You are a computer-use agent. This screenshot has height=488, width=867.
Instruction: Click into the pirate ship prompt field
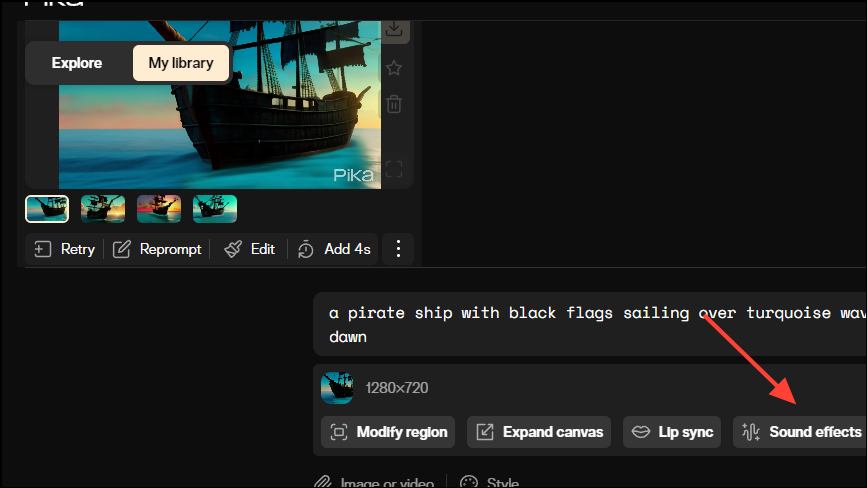[590, 324]
